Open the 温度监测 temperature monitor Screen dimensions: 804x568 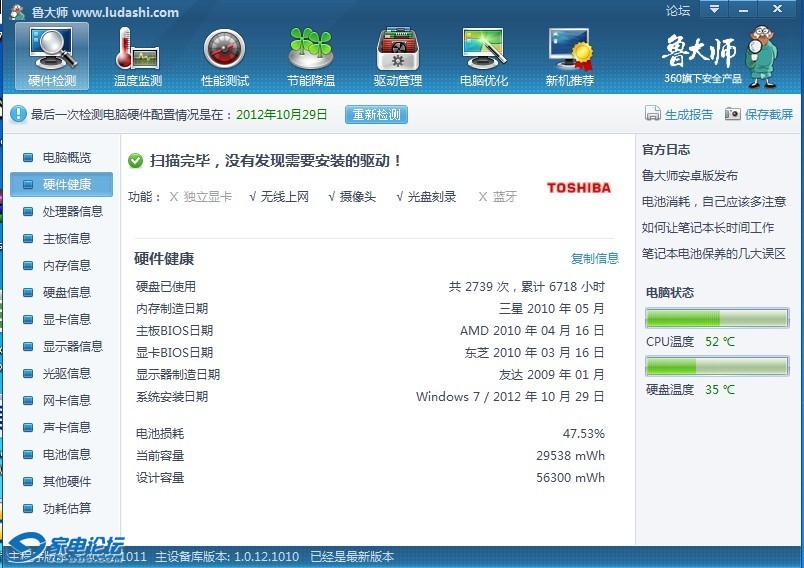point(138,56)
